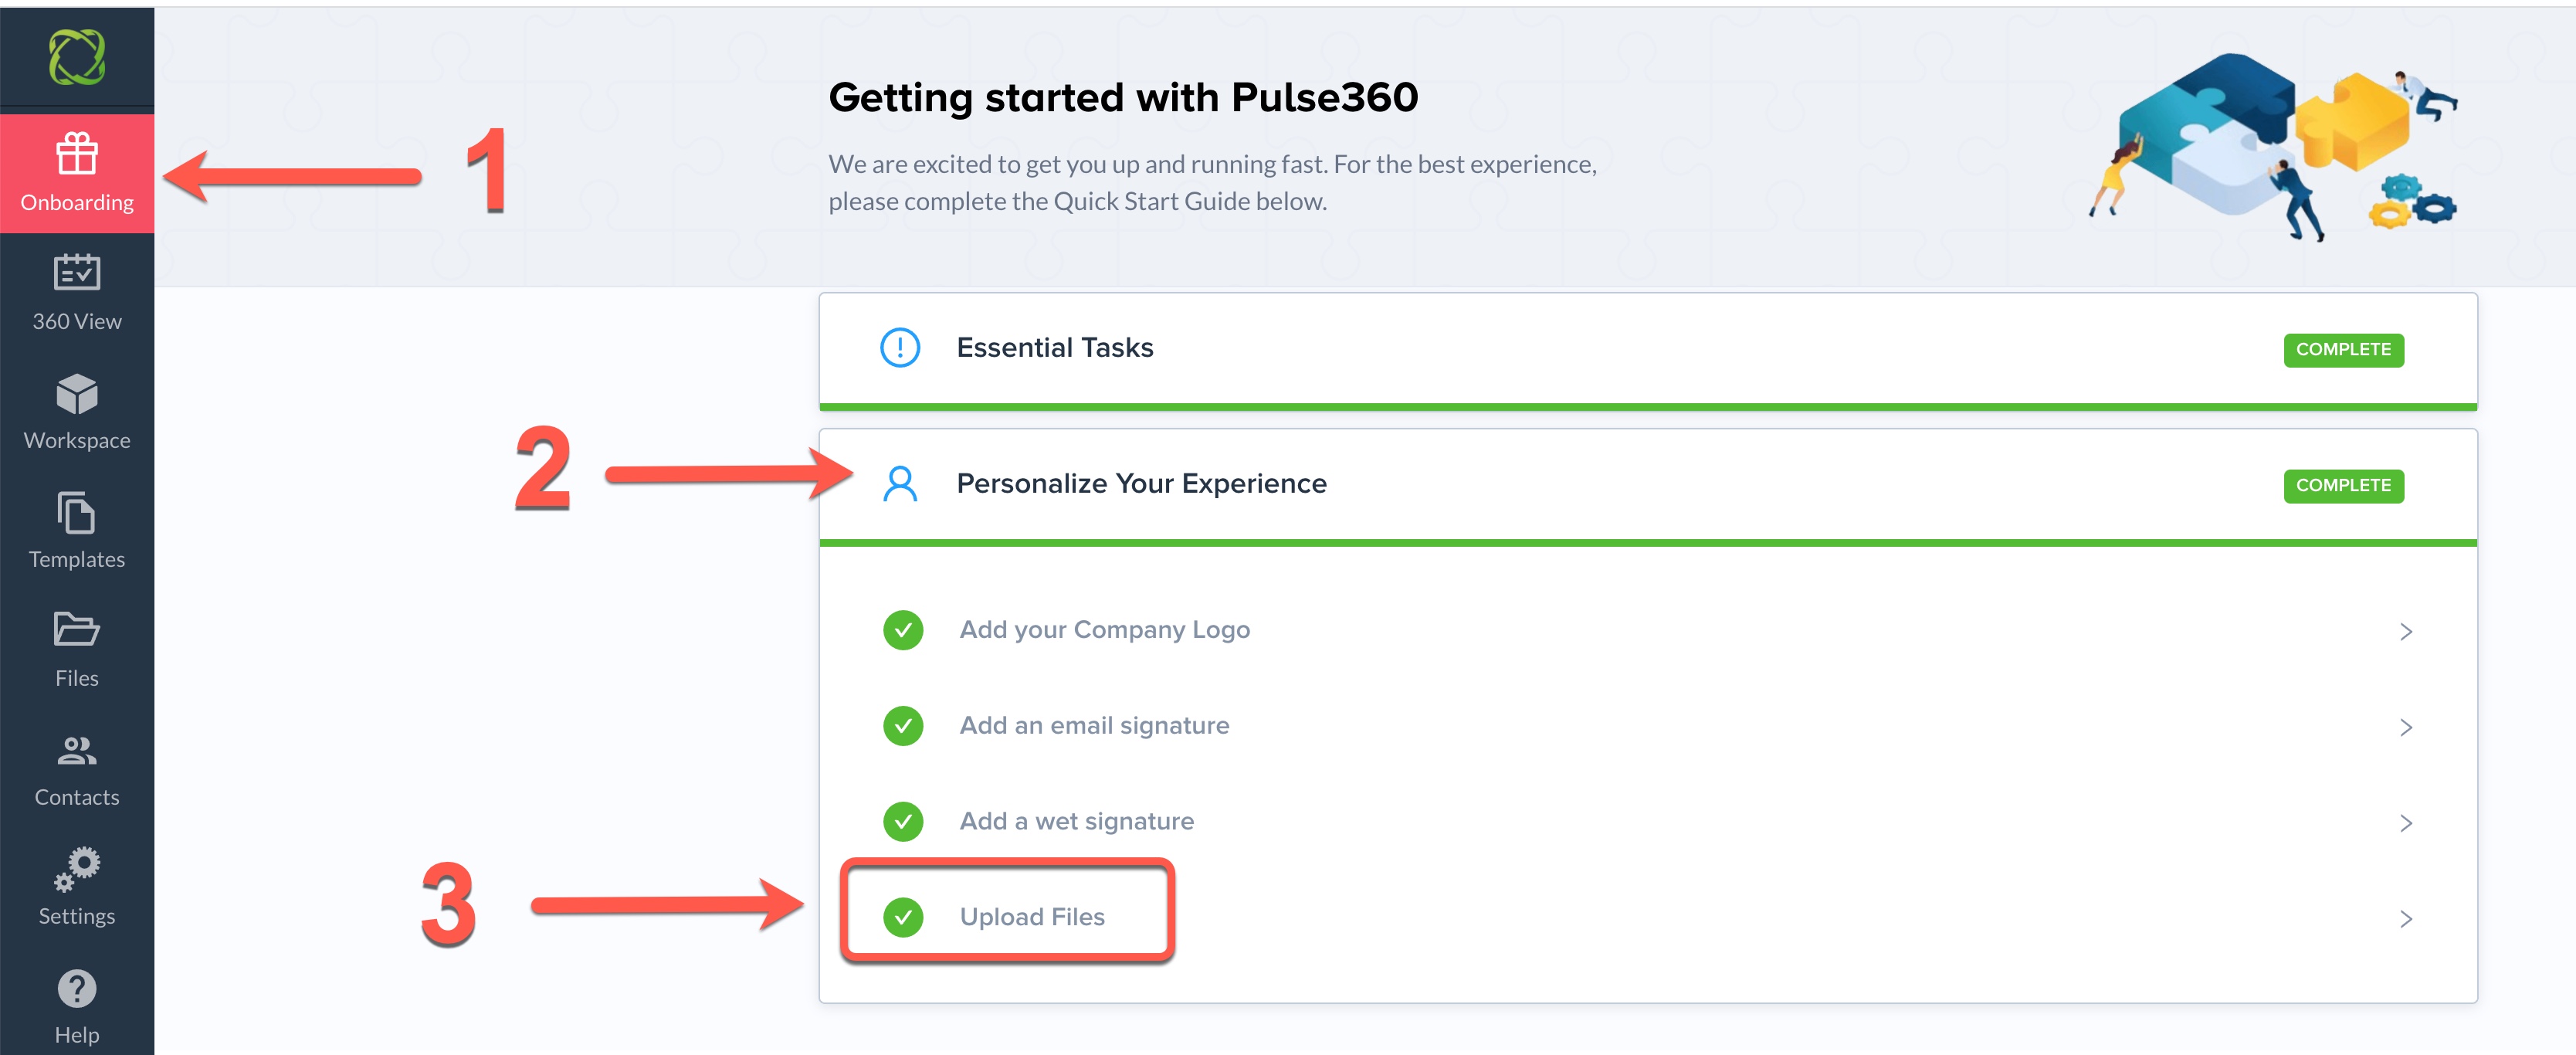Open the Contacts people icon
The width and height of the screenshot is (2576, 1055).
pyautogui.click(x=77, y=750)
